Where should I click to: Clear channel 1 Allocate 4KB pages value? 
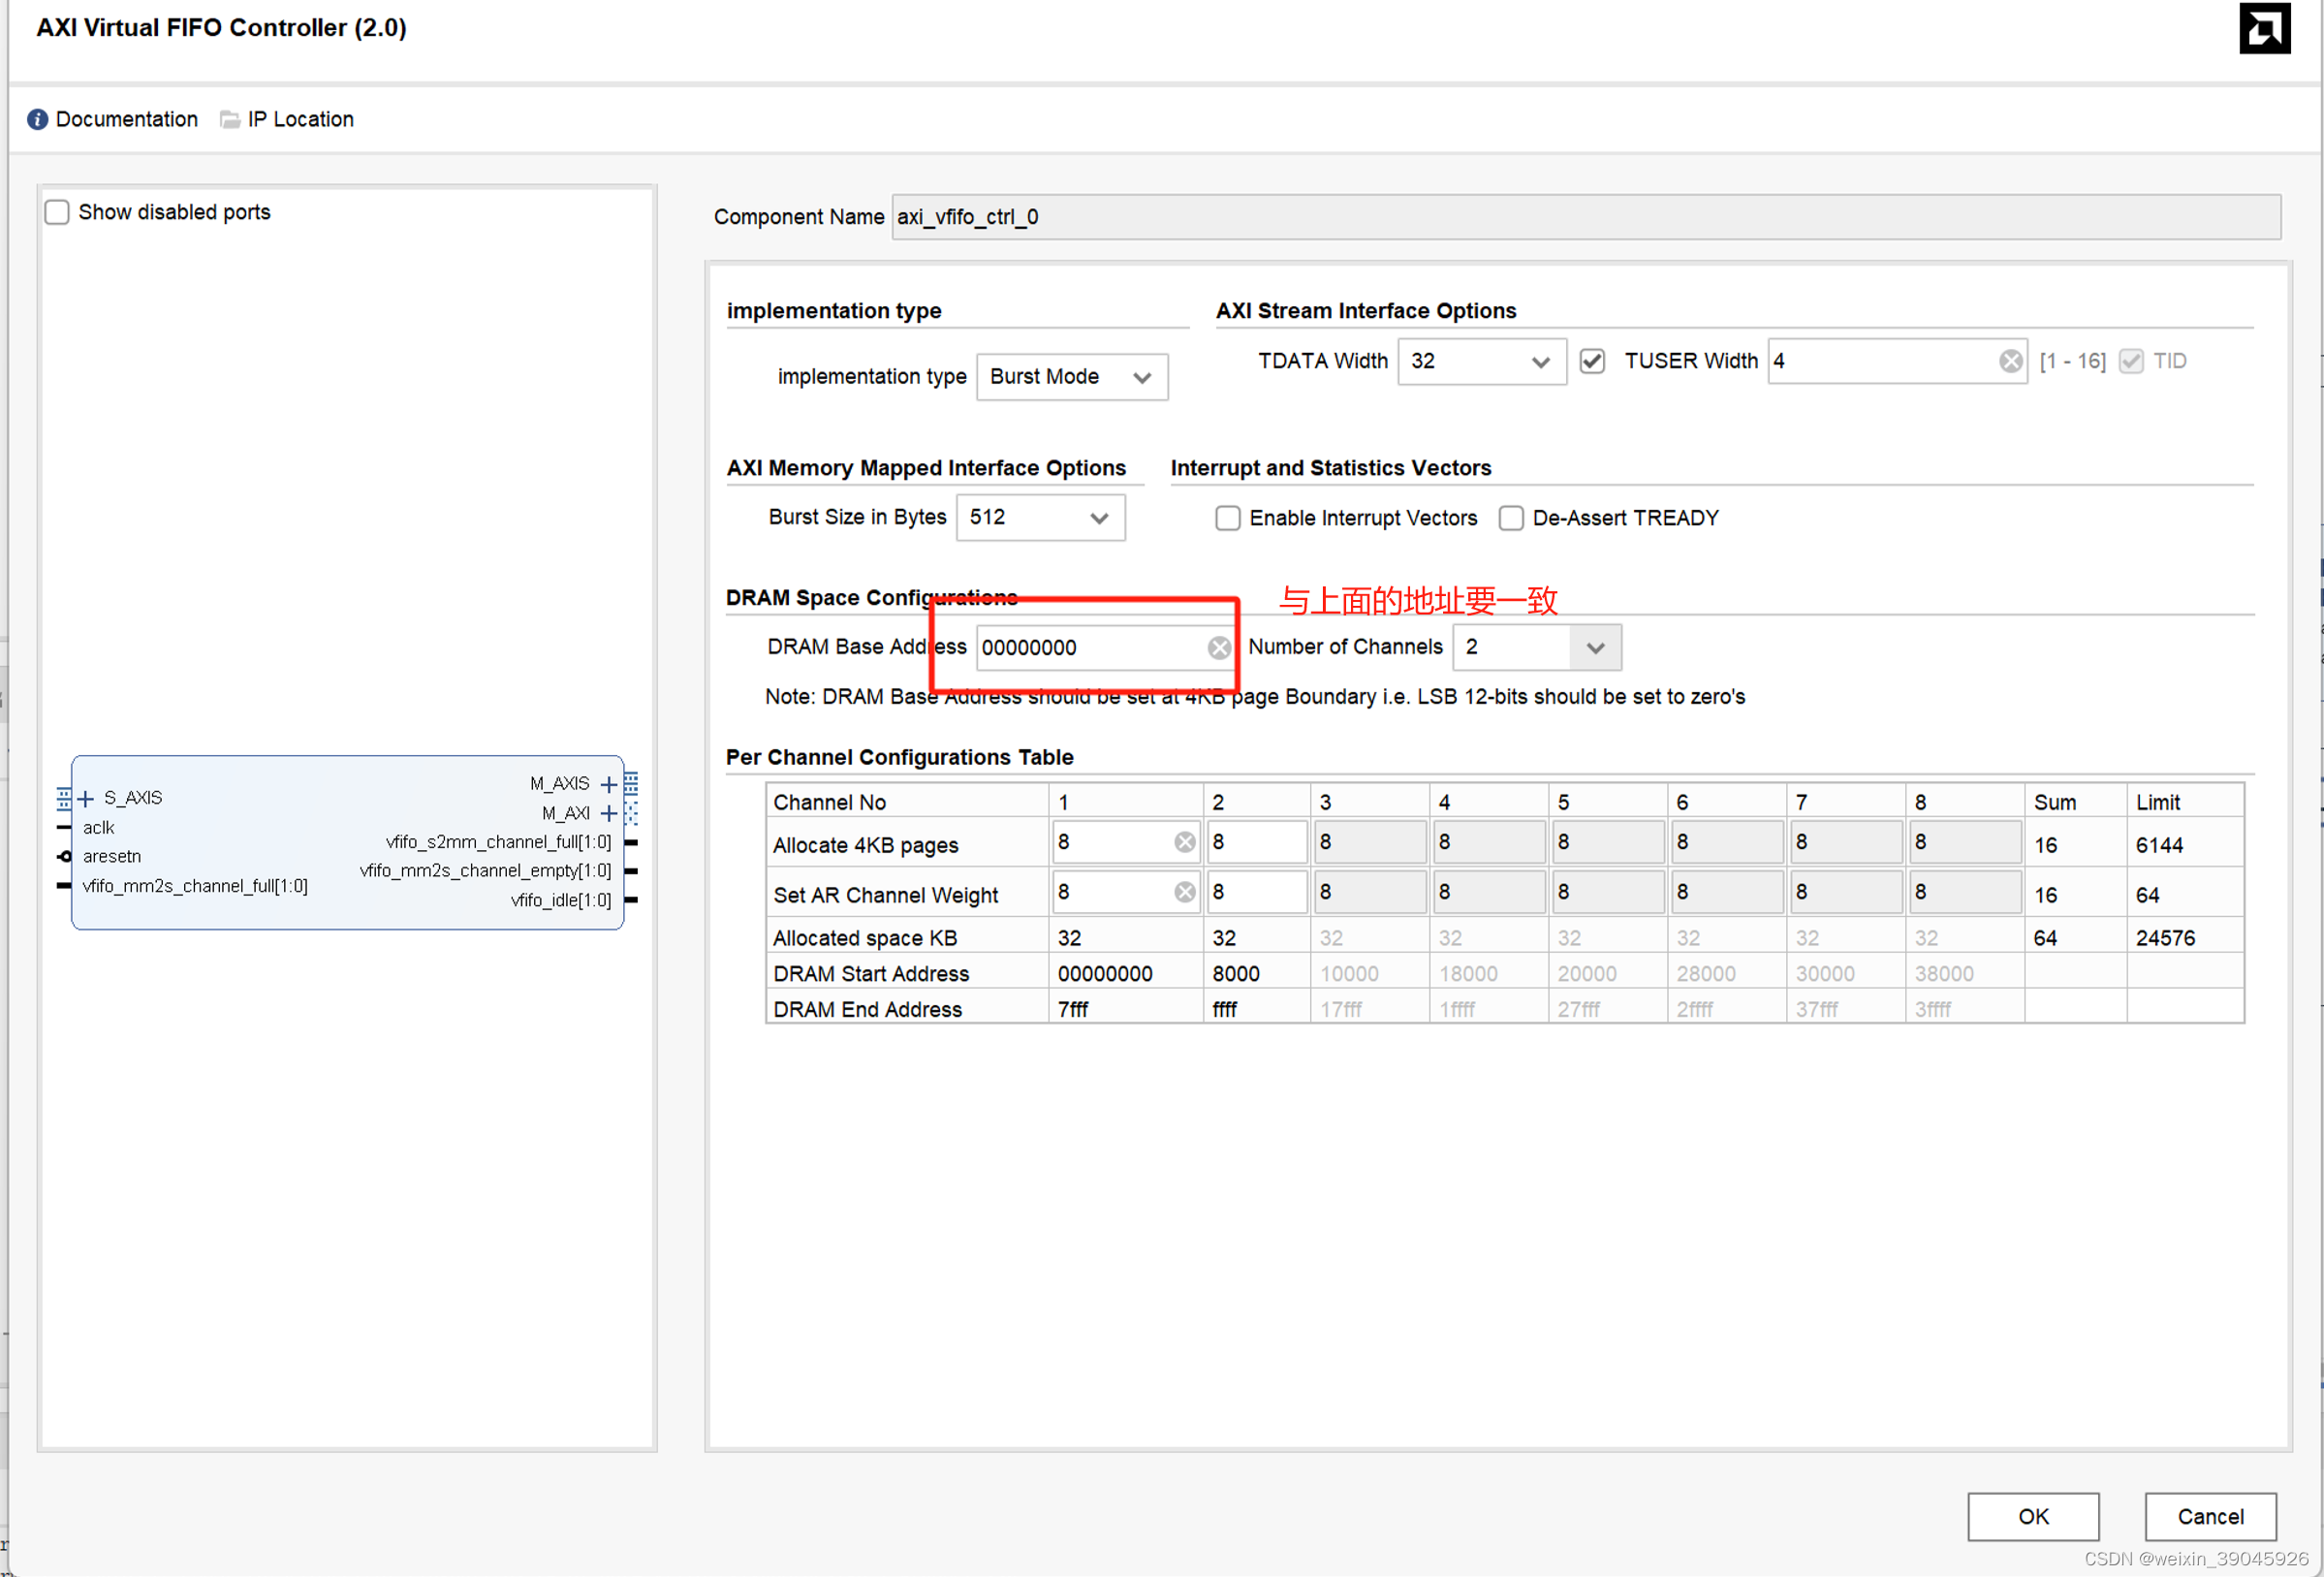click(x=1184, y=843)
